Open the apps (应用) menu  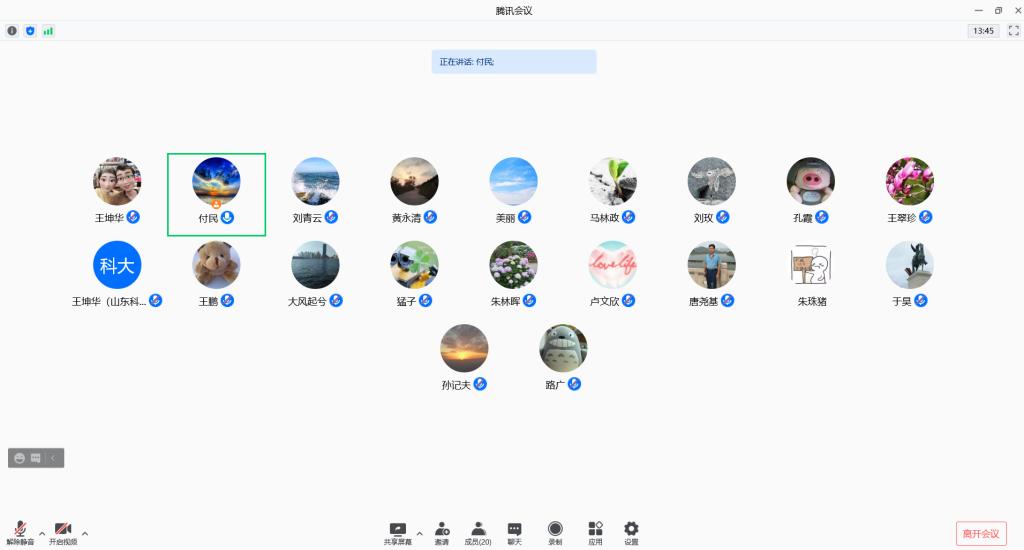tap(595, 532)
